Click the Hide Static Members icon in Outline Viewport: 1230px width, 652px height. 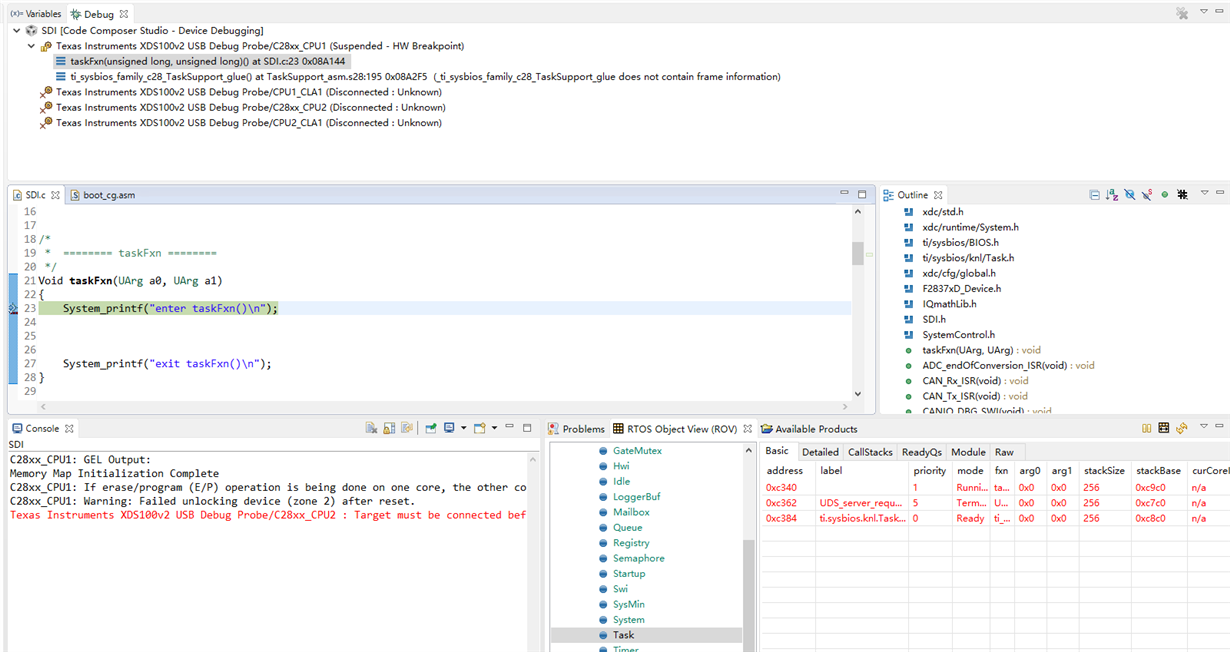pos(1147,195)
